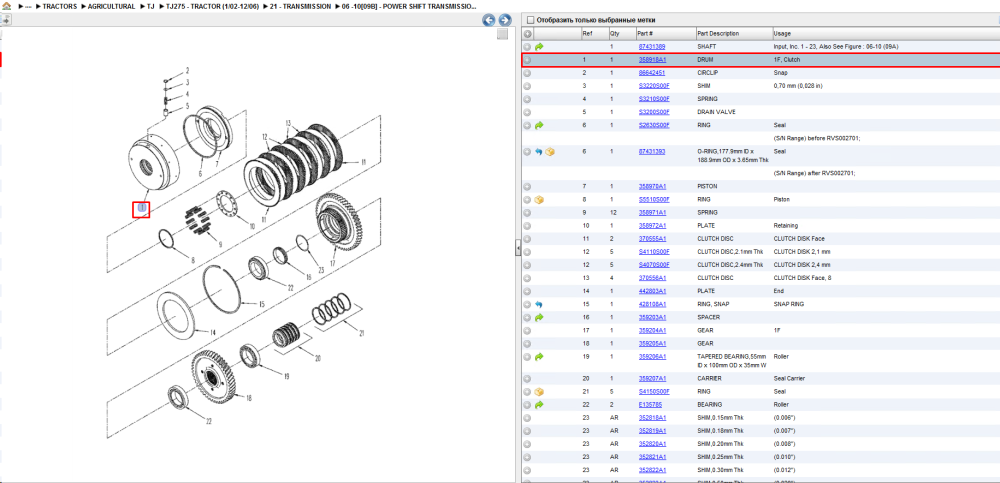Image resolution: width=1000 pixels, height=483 pixels.
Task: Click the blue arrow on 428108A1 row
Action: 539,304
